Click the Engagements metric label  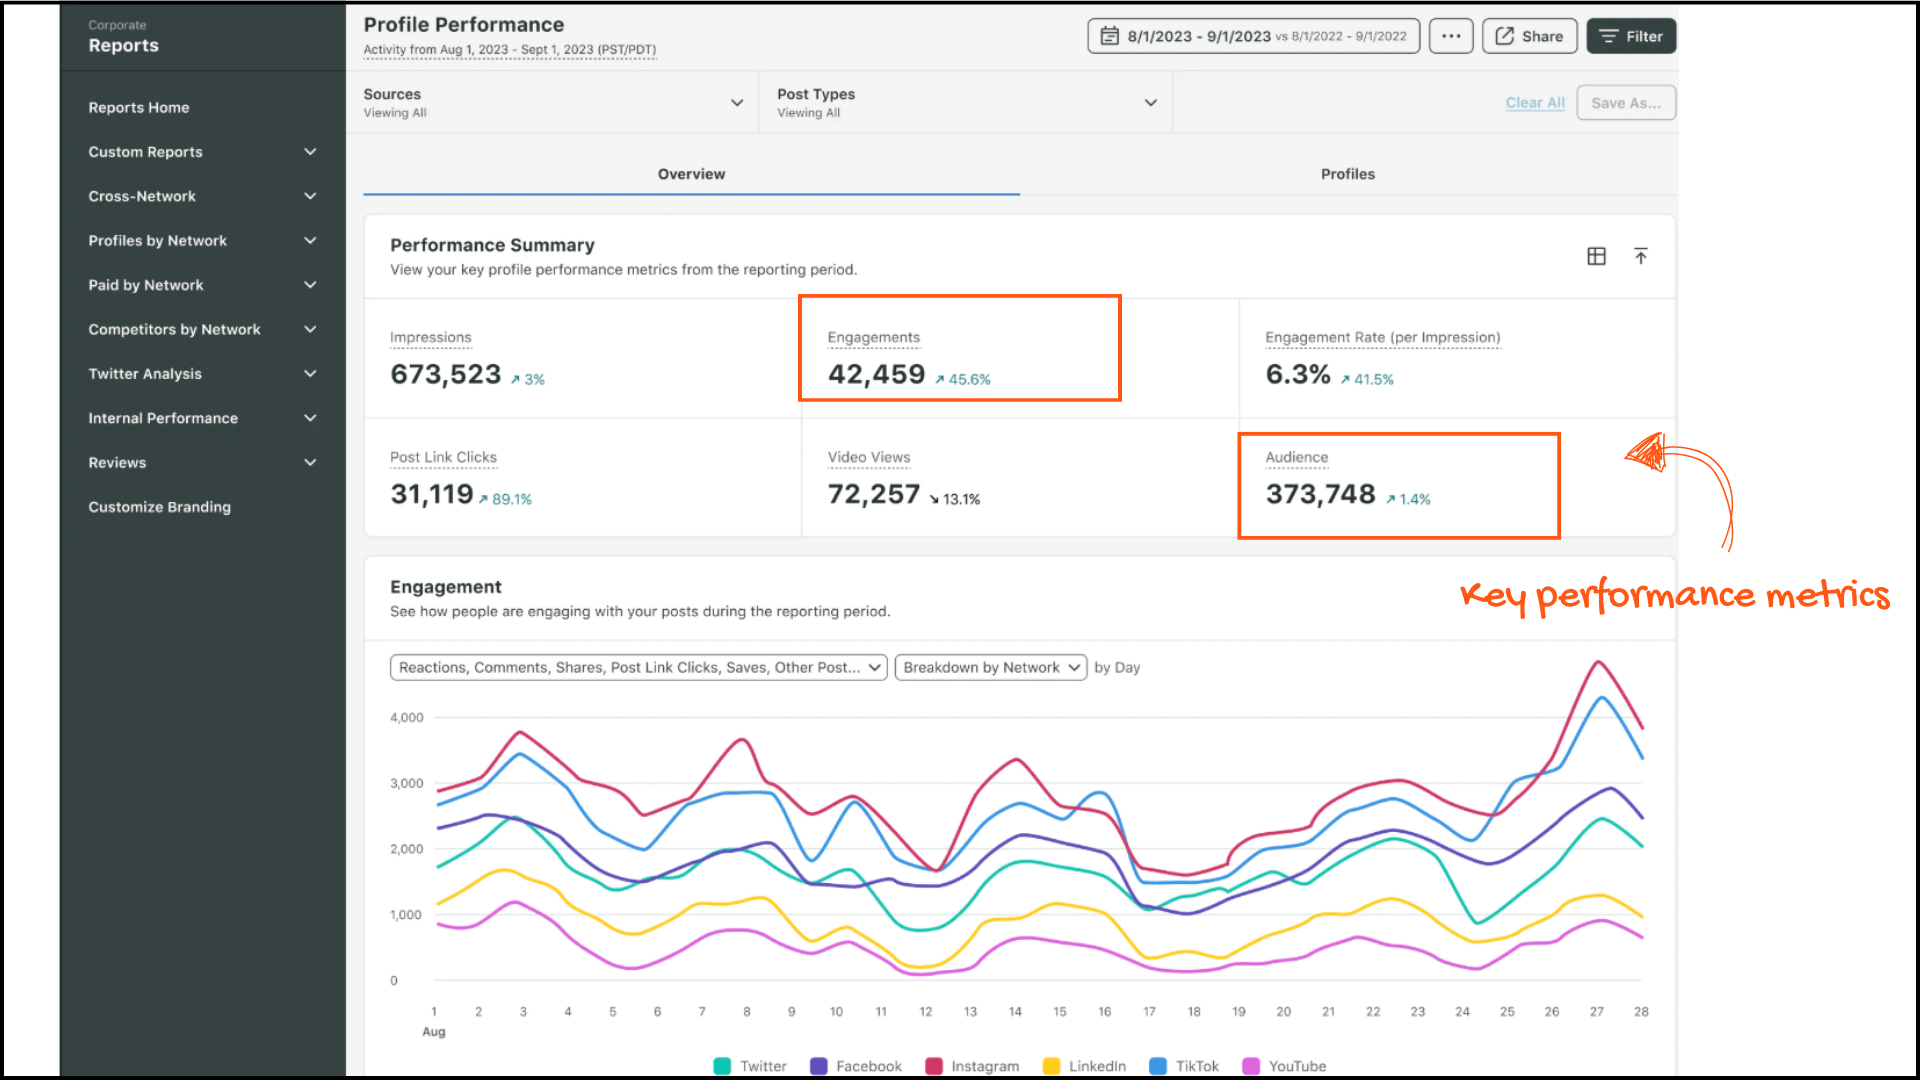tap(873, 338)
